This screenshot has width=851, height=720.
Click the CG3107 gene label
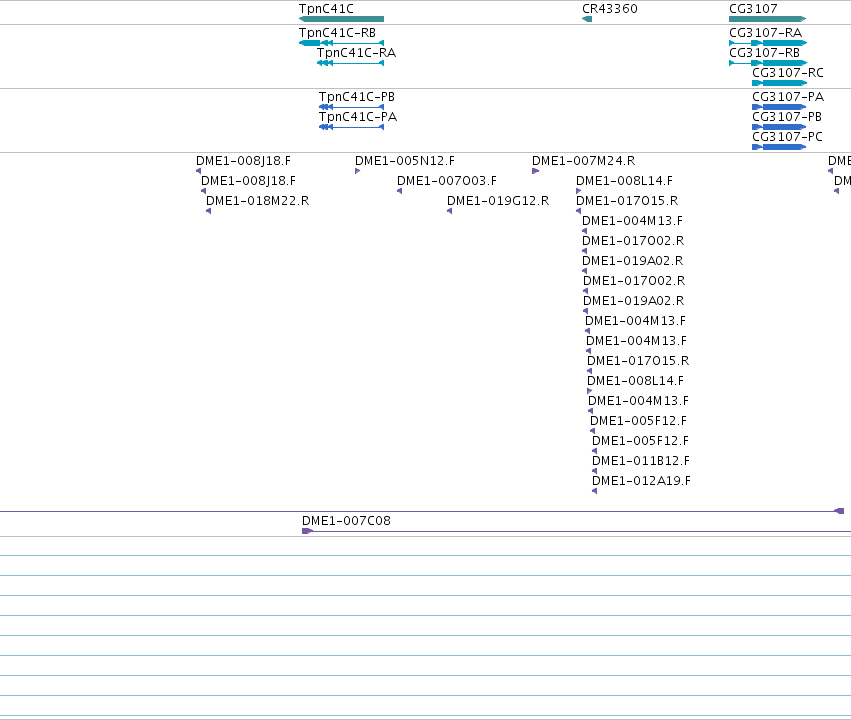coord(753,9)
